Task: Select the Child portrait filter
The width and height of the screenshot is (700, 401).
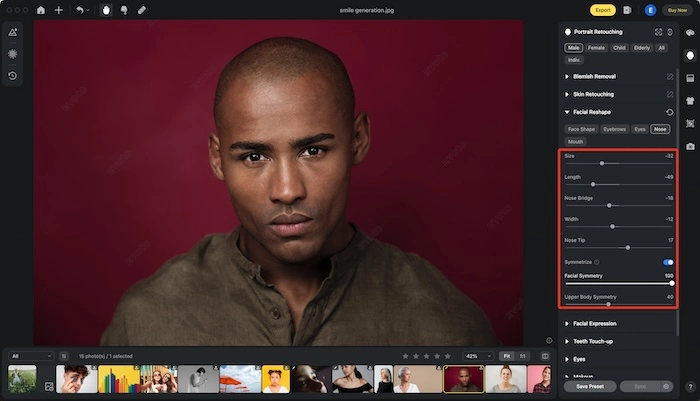Action: pyautogui.click(x=621, y=47)
